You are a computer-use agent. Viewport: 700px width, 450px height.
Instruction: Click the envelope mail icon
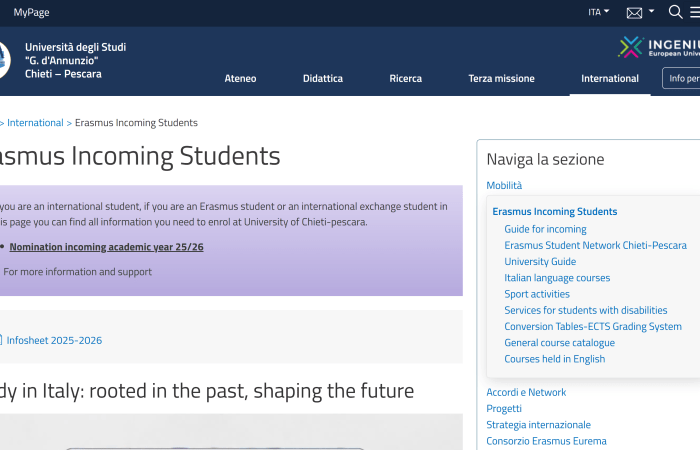pos(634,13)
